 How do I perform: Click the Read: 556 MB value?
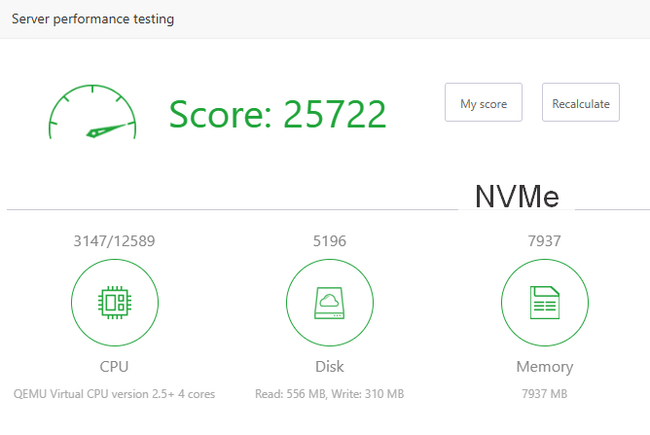point(292,394)
